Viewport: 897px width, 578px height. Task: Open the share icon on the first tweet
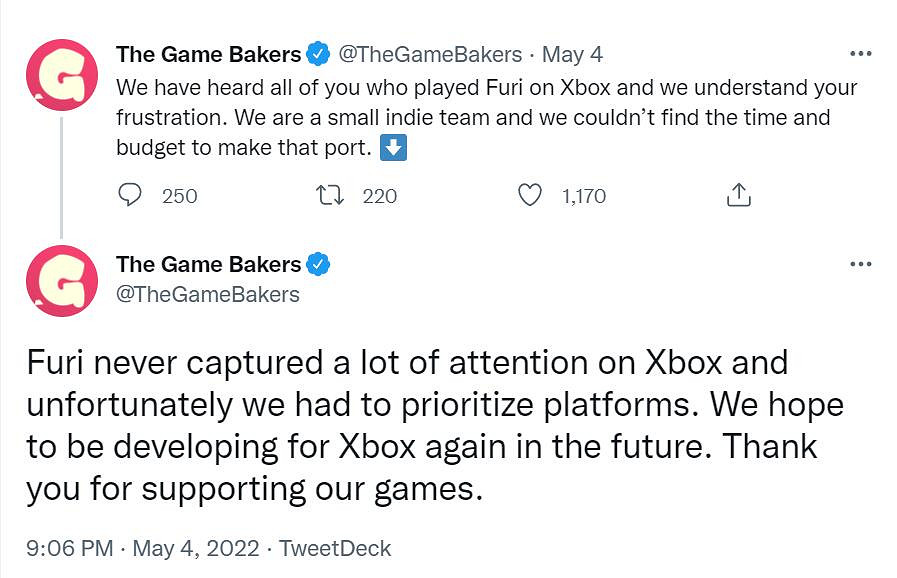coord(738,195)
